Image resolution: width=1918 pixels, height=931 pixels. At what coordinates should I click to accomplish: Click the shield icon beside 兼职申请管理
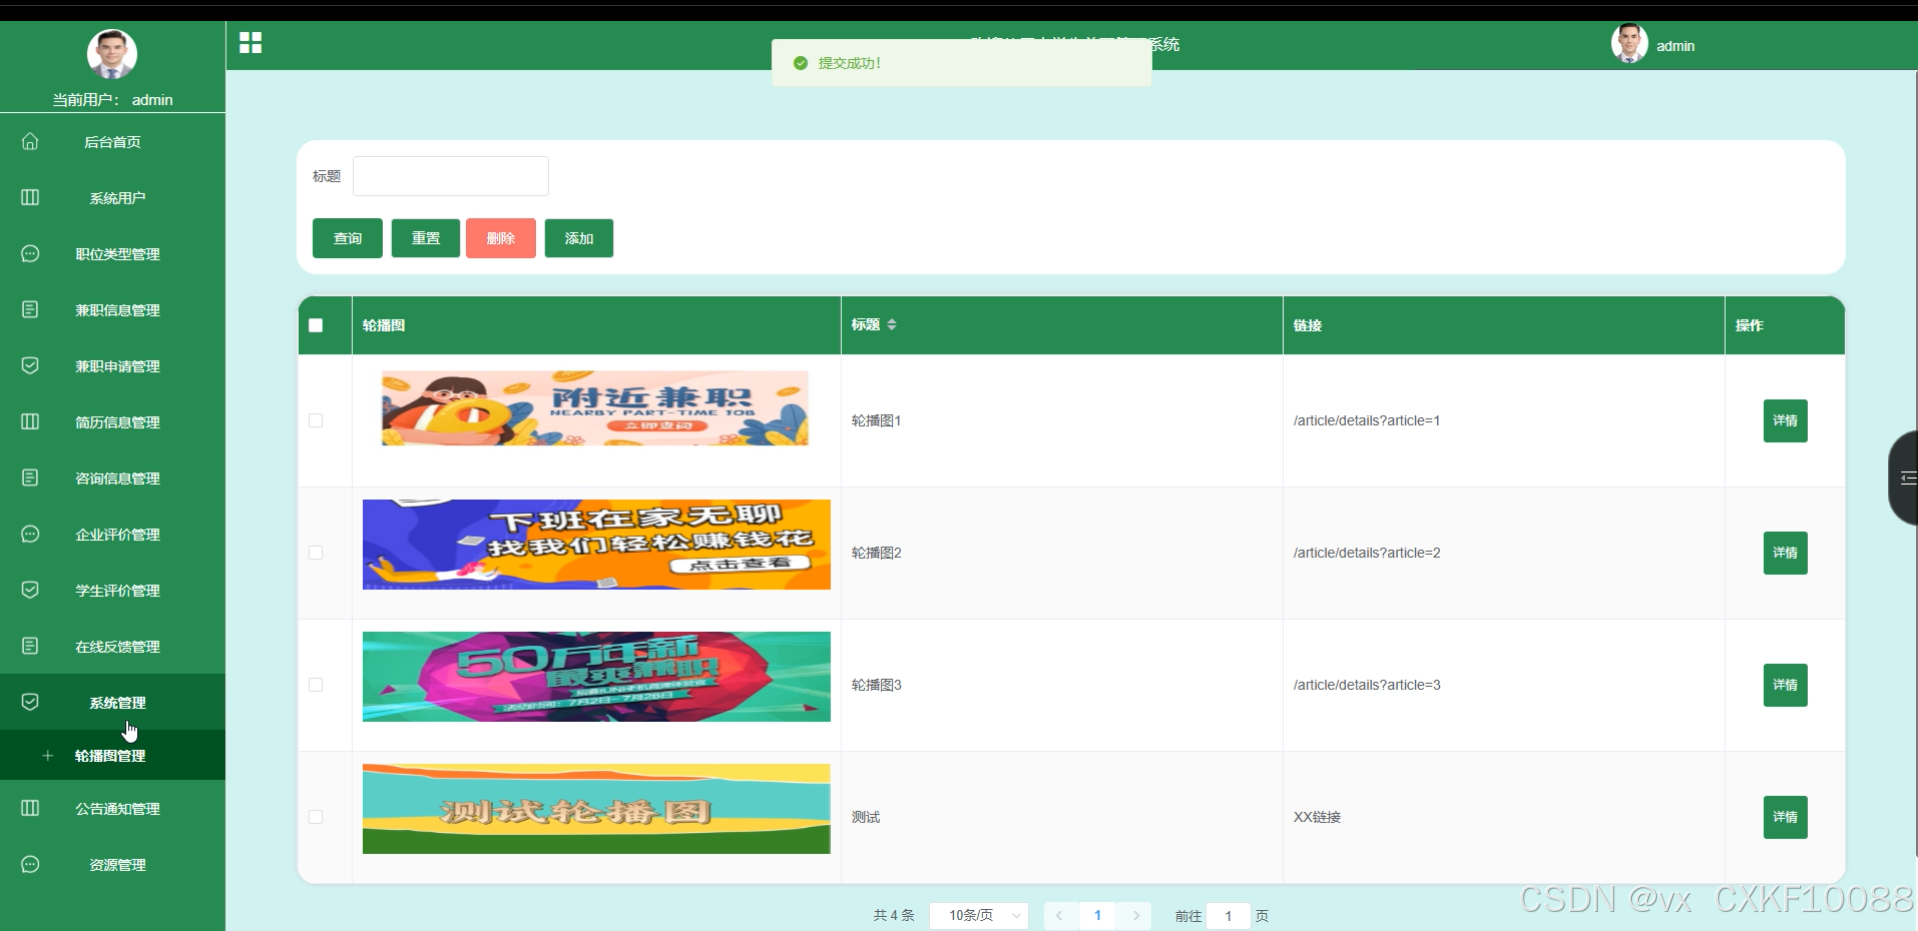(x=30, y=366)
